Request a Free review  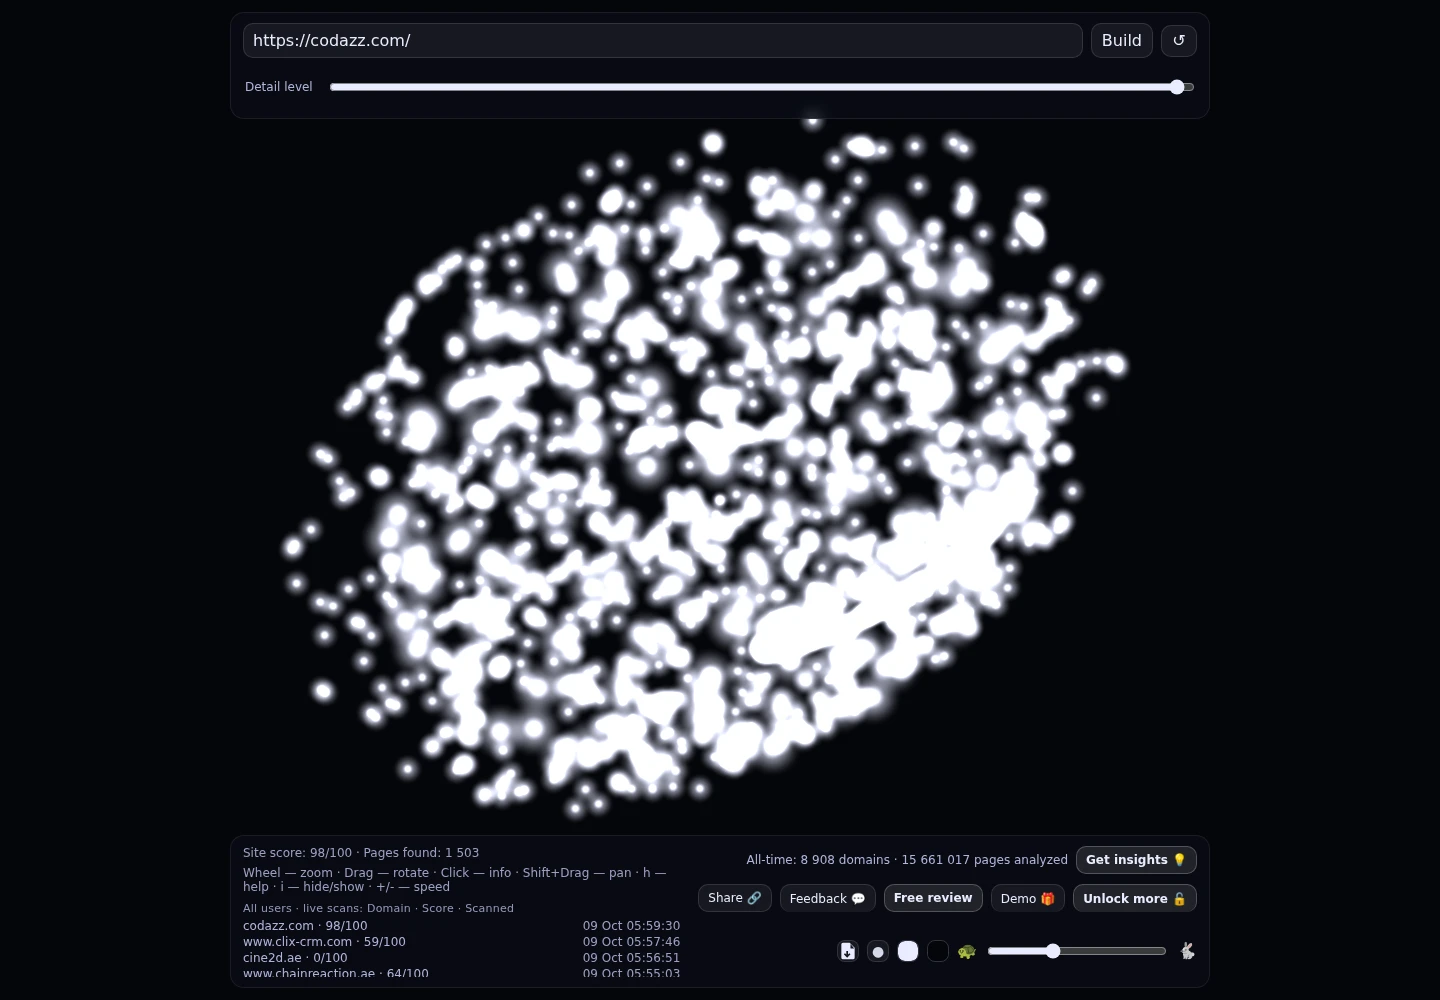point(933,898)
